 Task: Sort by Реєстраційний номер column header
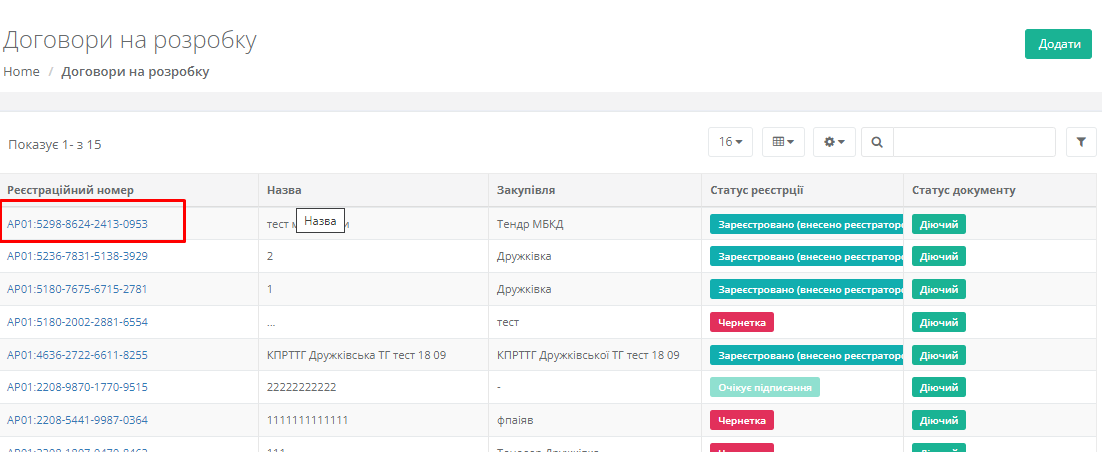pos(70,190)
